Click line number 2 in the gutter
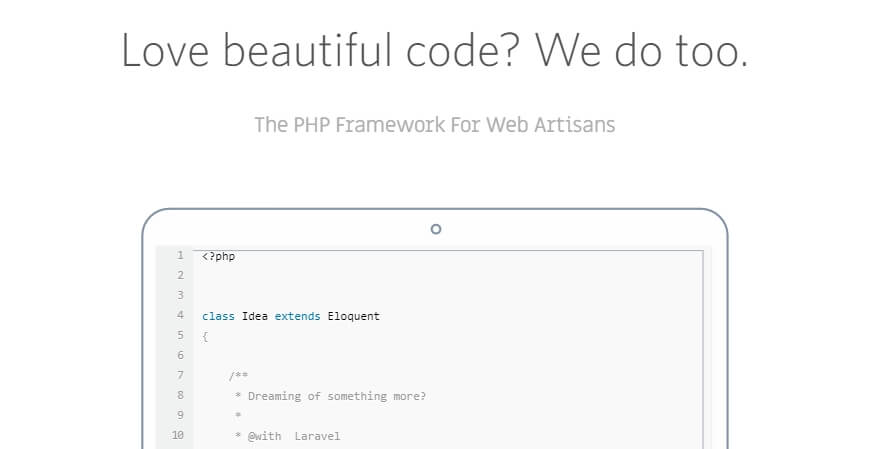This screenshot has height=449, width=878. (x=180, y=275)
